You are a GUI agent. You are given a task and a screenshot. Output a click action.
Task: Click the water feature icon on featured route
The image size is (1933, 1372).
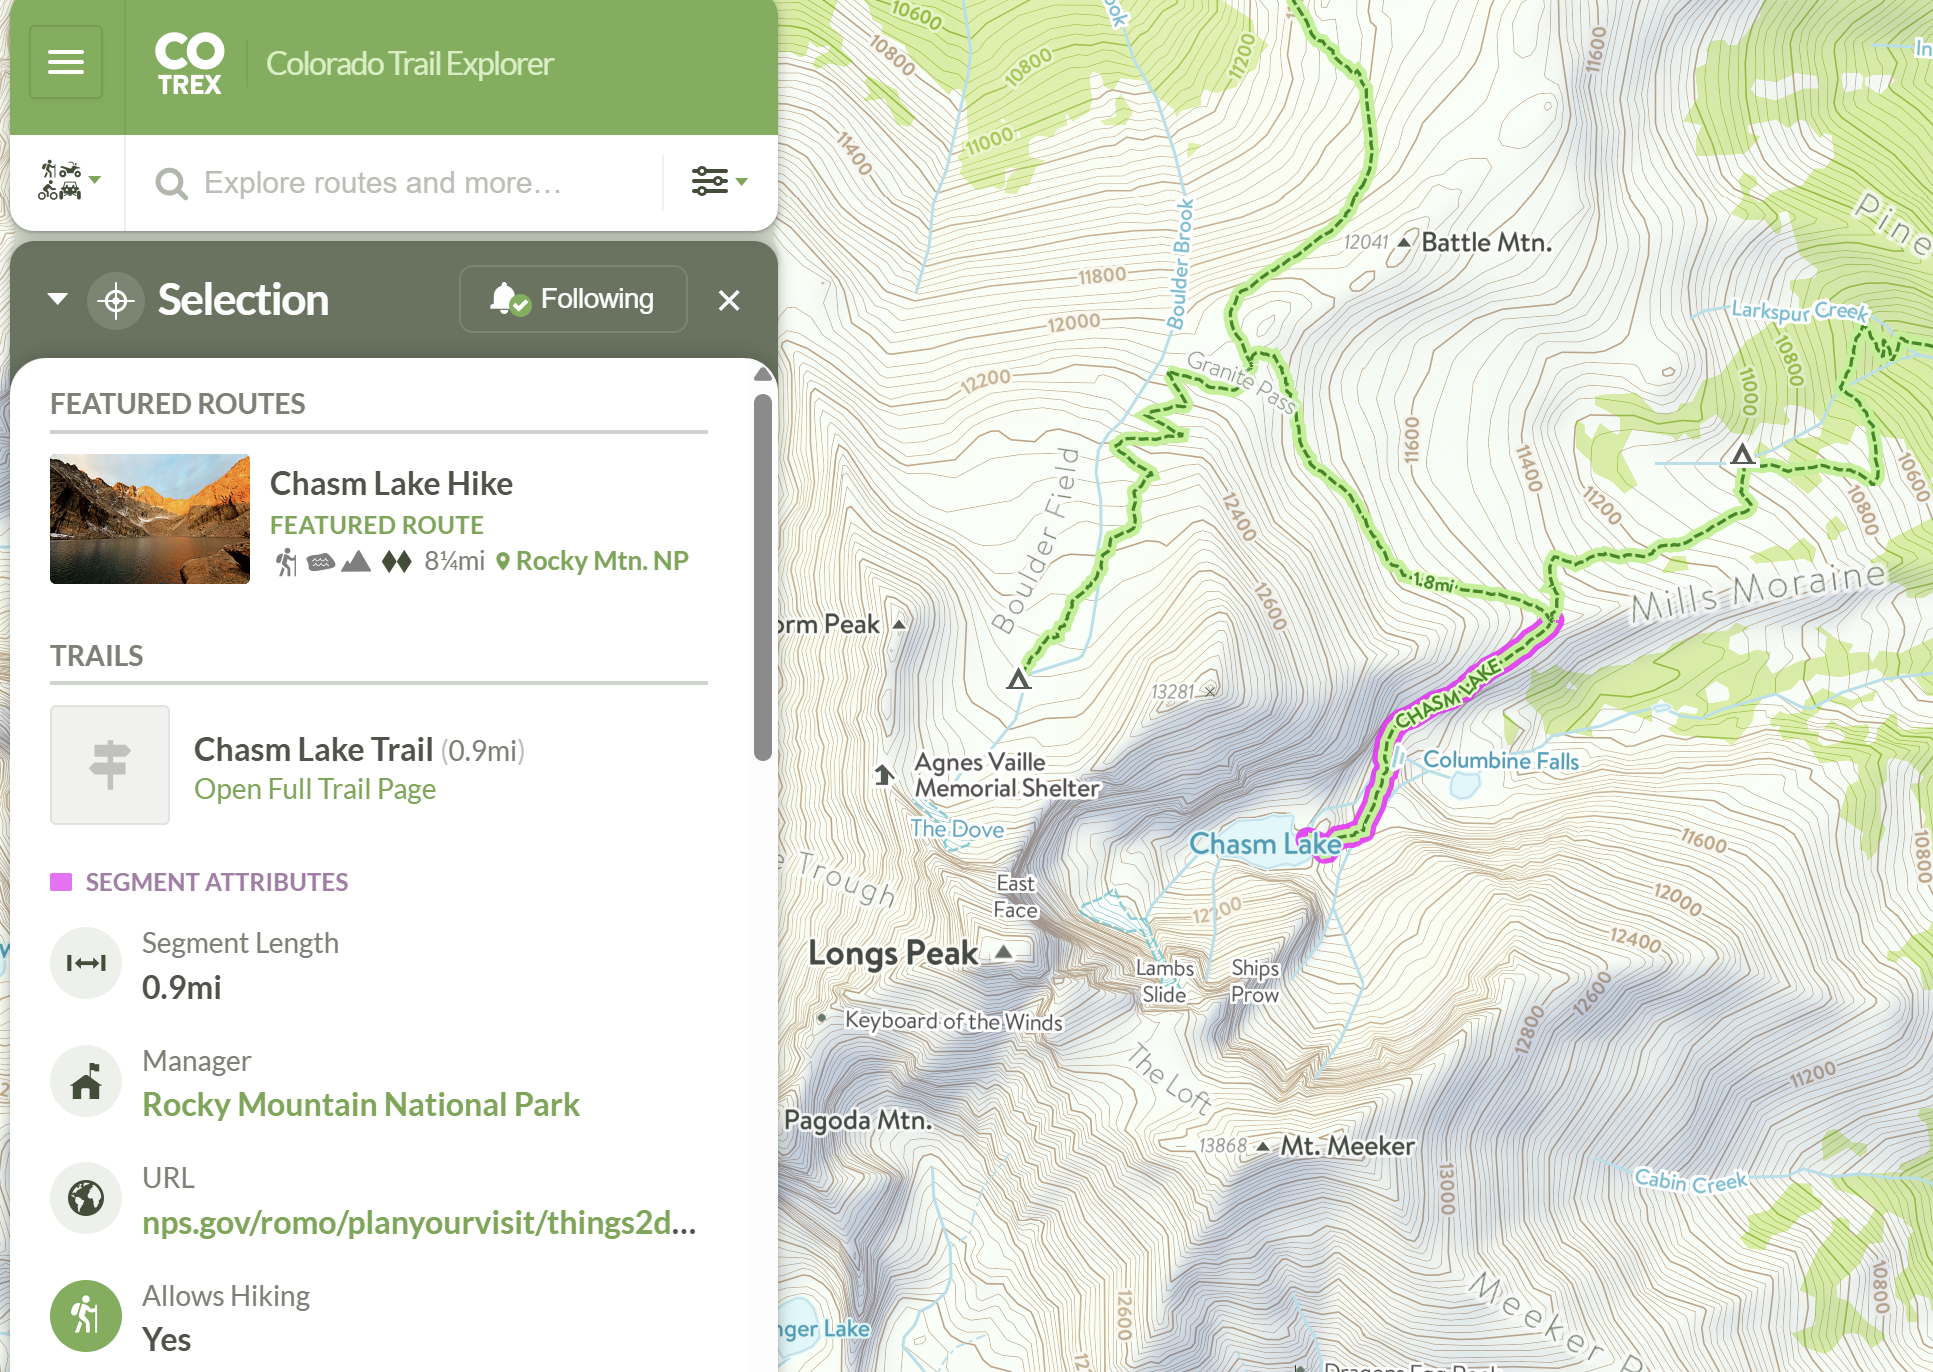(320, 562)
